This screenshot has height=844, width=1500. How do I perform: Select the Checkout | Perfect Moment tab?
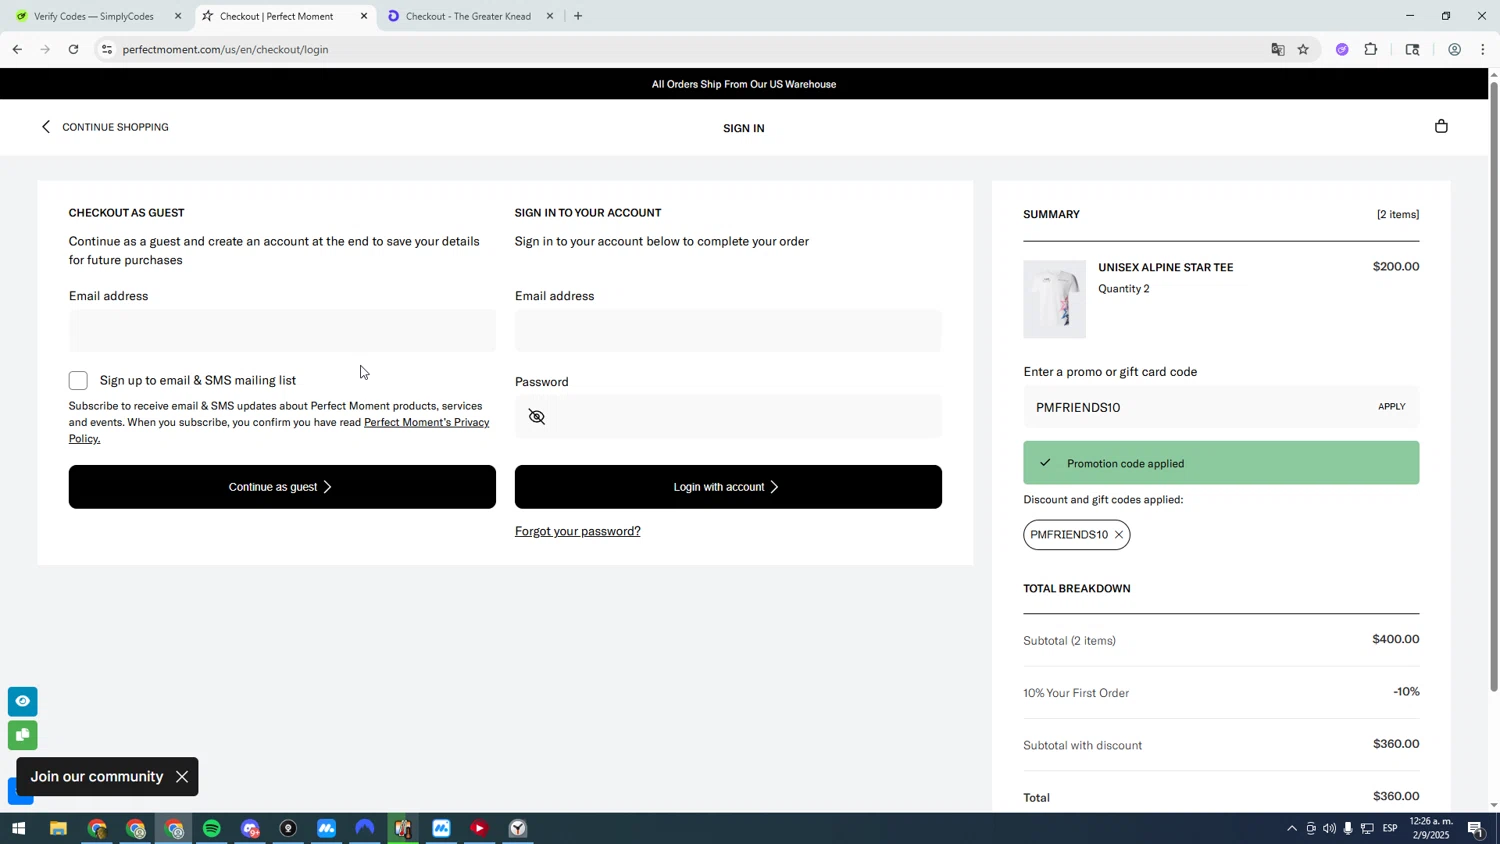(276, 16)
